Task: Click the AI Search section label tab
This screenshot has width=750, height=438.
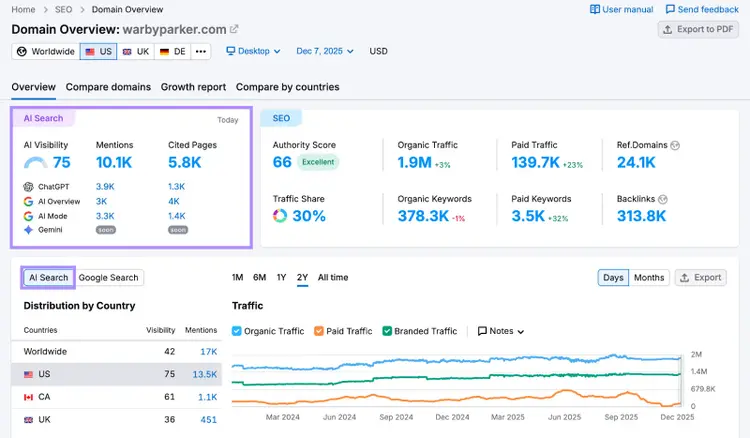Action: (43, 118)
